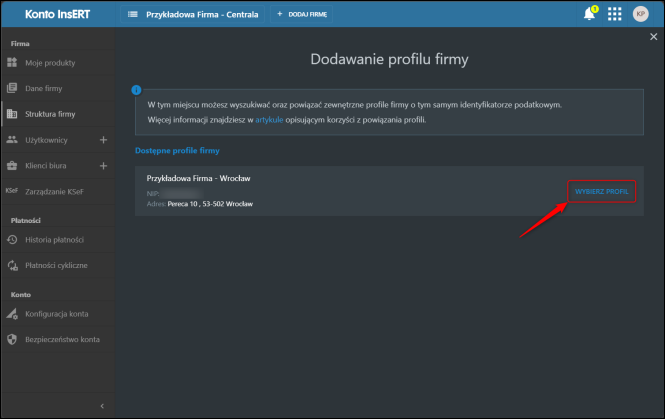Collapse the left sidebar with chevron
Viewport: 665px width, 419px height.
(x=103, y=405)
